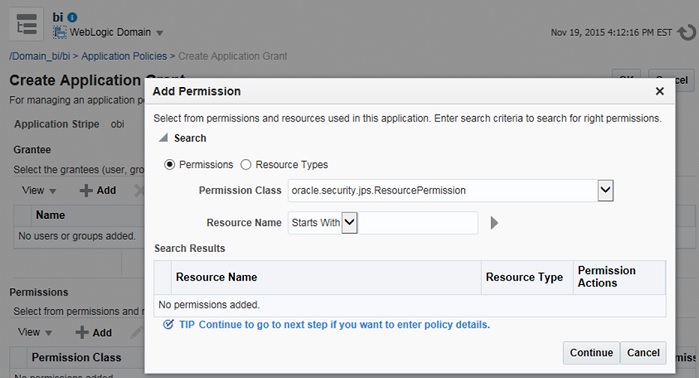Click the Resource Type column header
The width and height of the screenshot is (699, 378).
[x=527, y=277]
